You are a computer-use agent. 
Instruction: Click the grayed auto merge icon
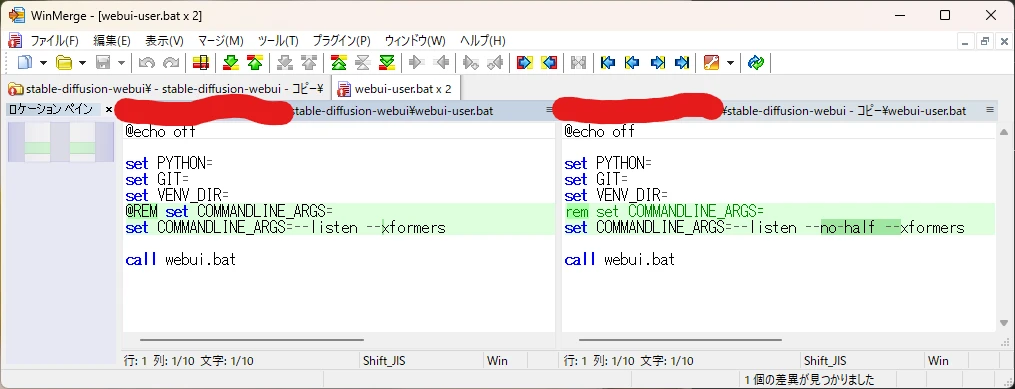578,63
